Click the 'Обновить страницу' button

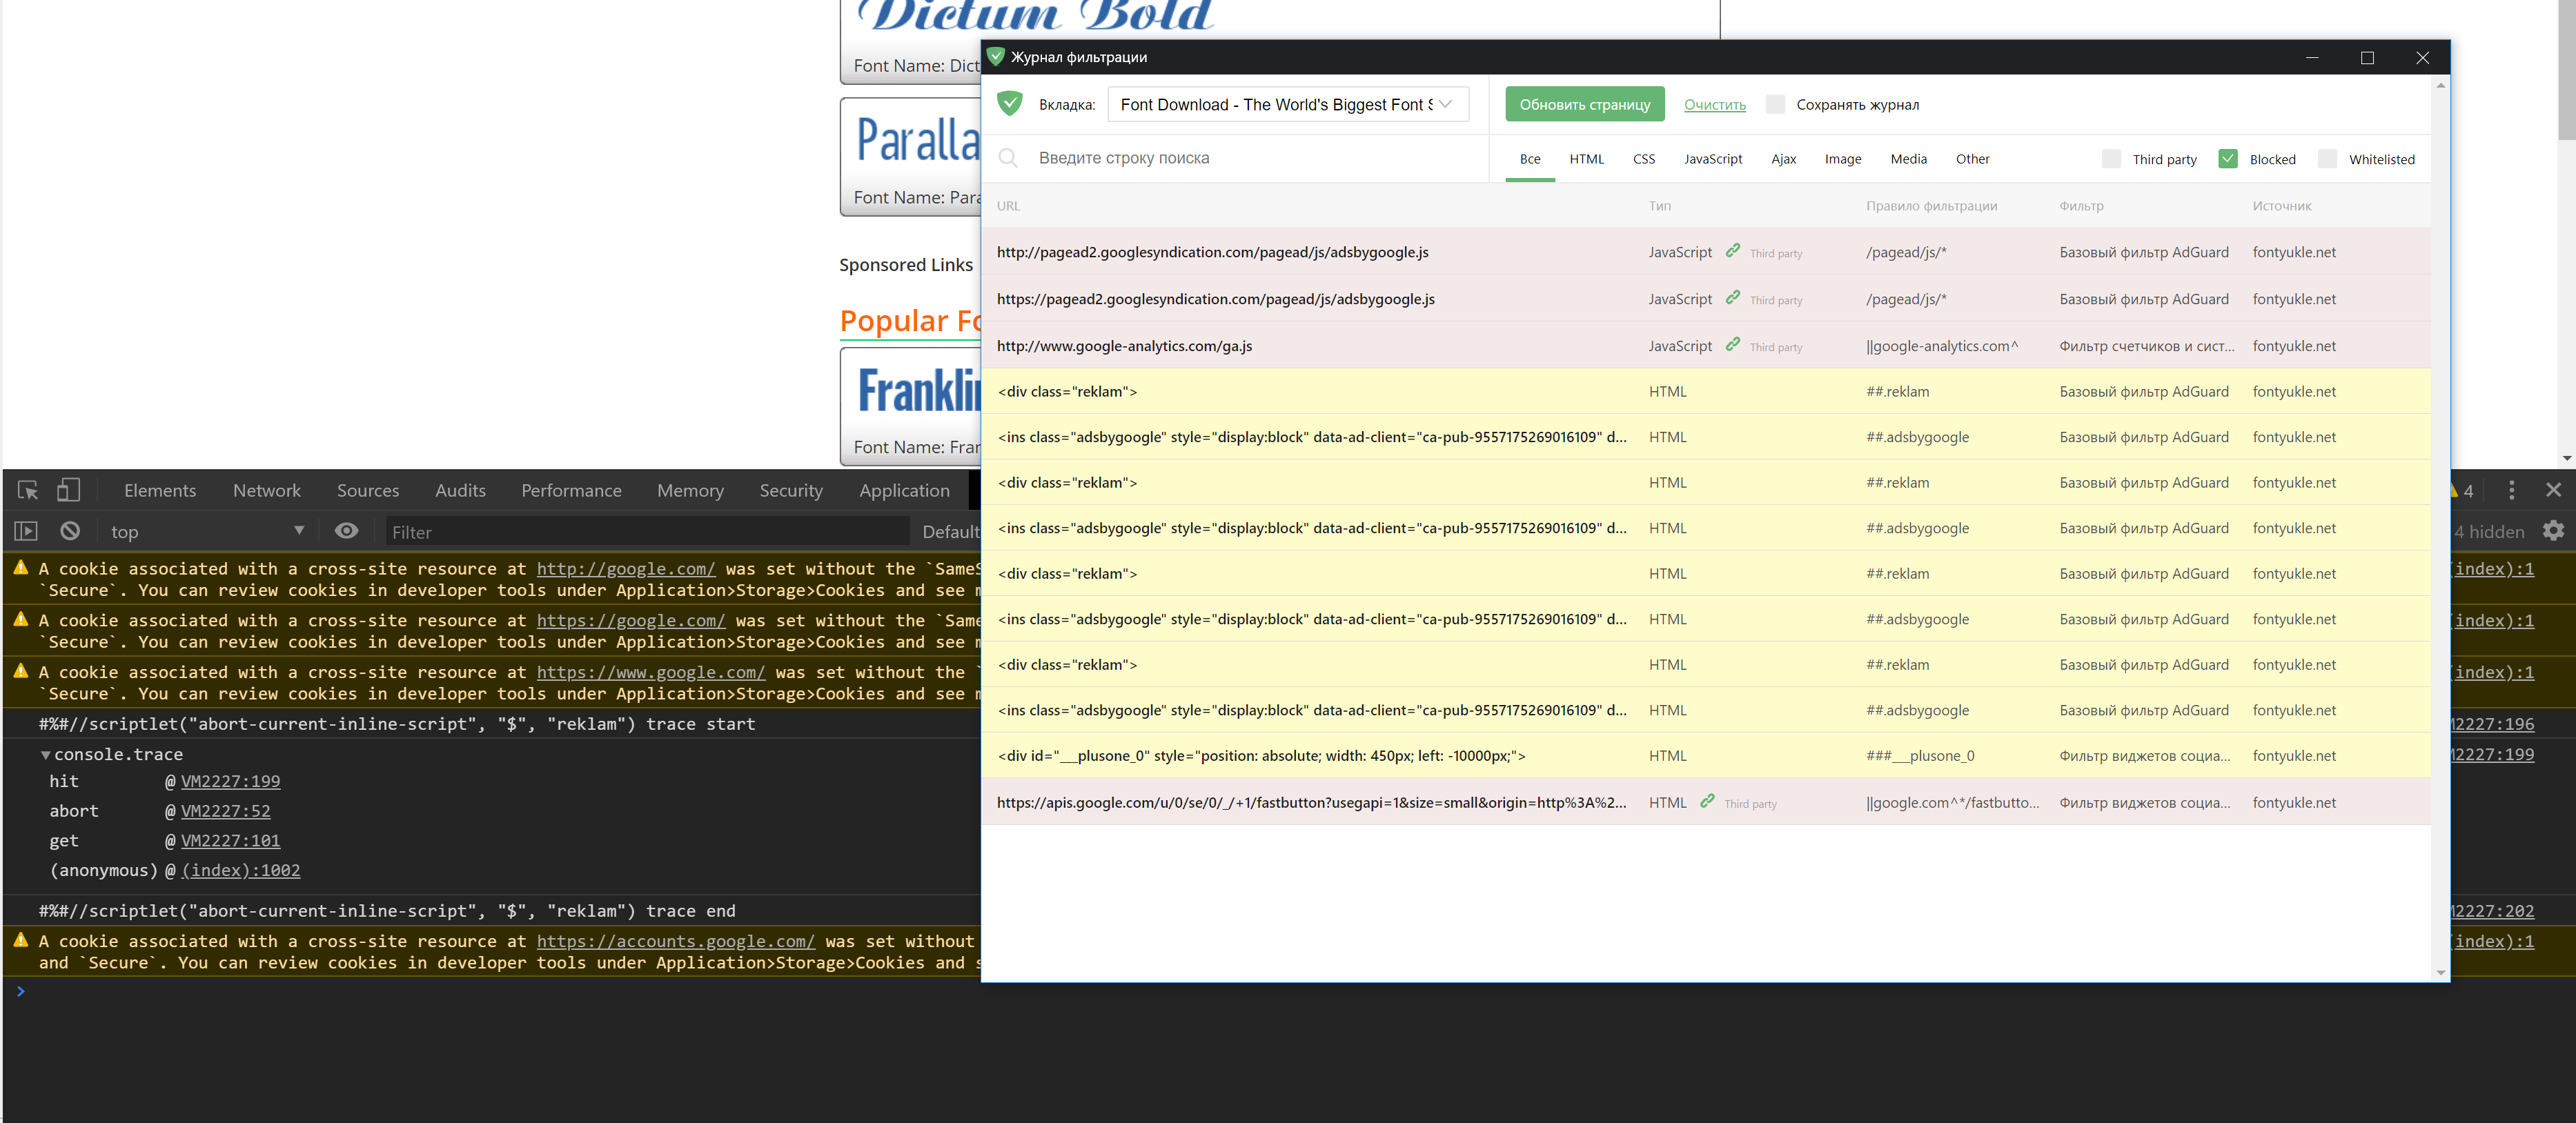click(x=1584, y=104)
